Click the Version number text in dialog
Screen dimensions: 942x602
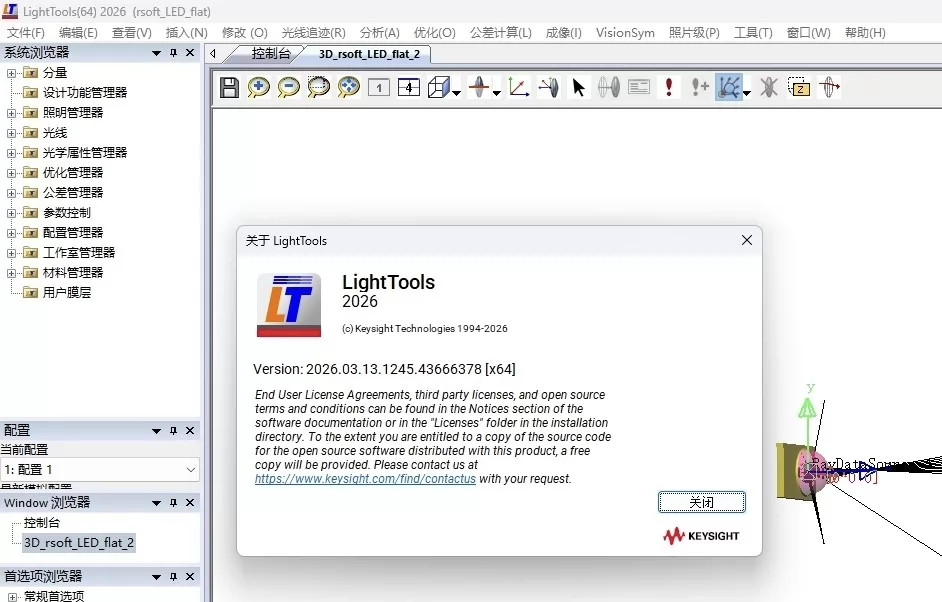point(384,369)
